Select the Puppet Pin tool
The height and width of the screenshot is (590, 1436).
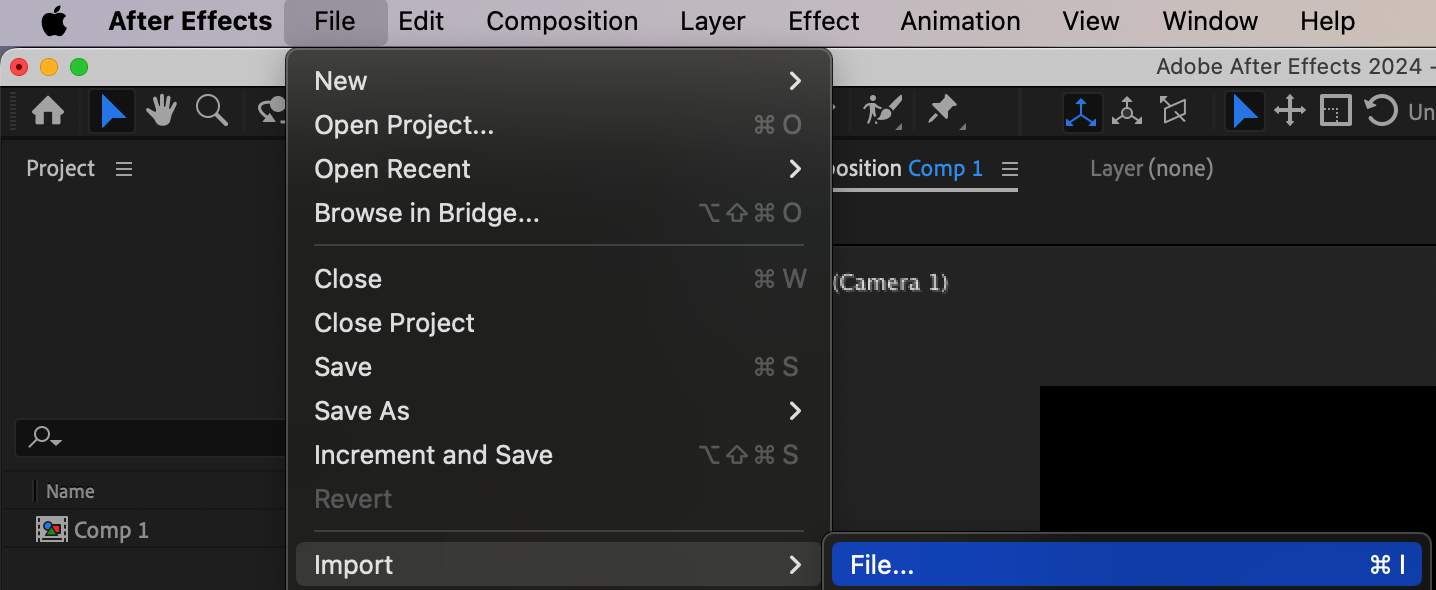pyautogui.click(x=943, y=111)
